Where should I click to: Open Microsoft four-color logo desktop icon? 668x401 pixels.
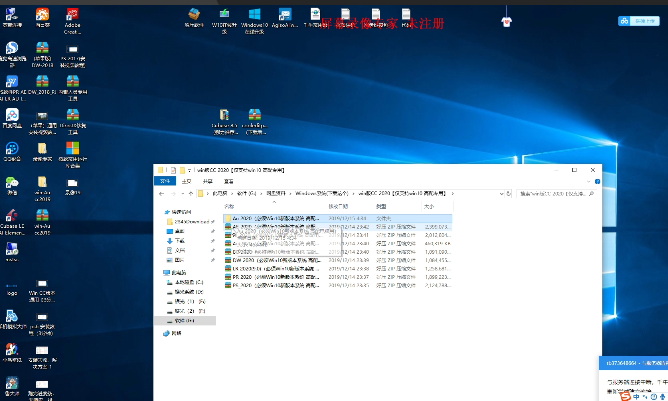coord(72,153)
